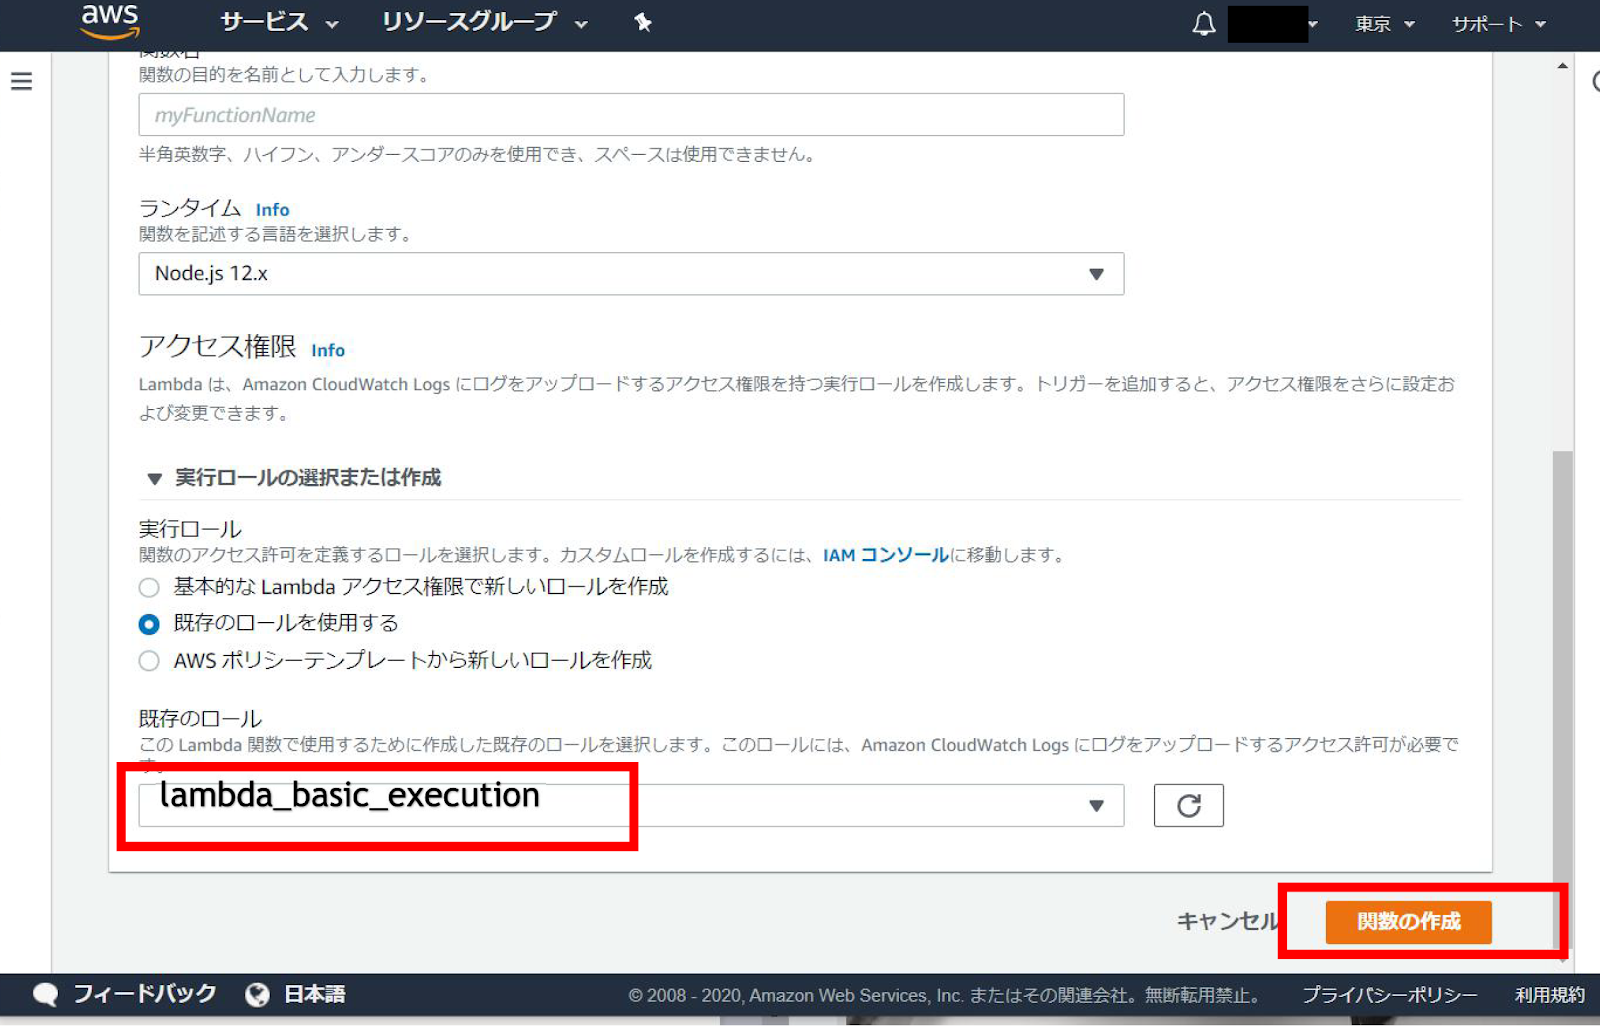Open the サービス menu

point(279,22)
